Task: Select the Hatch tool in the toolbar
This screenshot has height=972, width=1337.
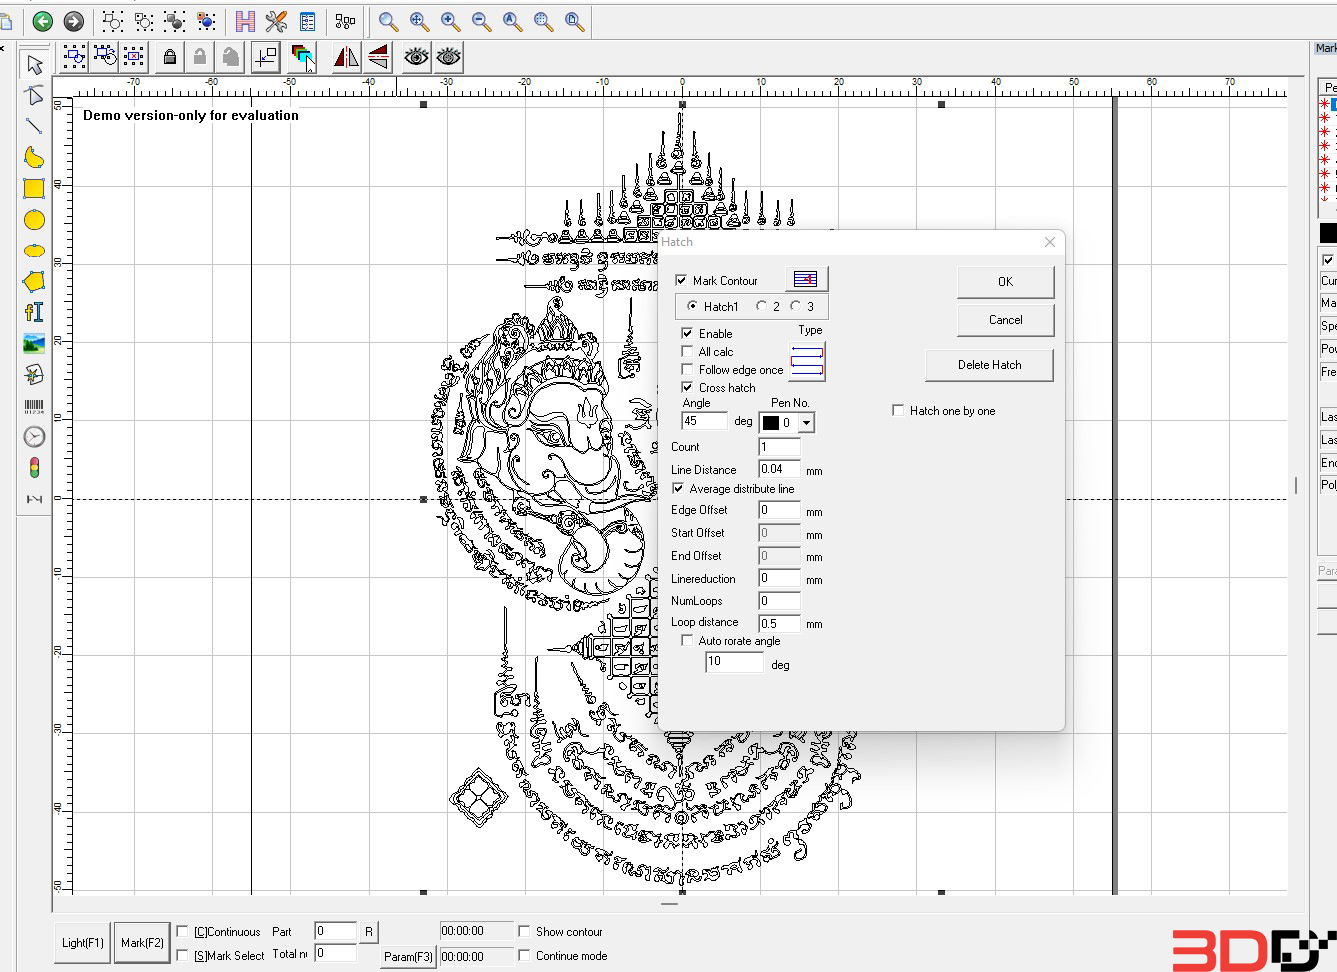Action: [x=245, y=21]
